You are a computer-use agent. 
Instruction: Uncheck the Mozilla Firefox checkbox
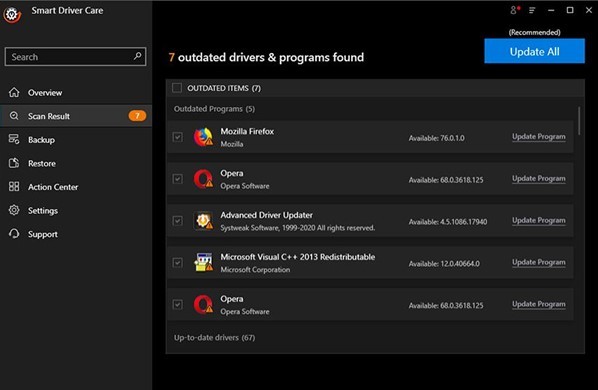pyautogui.click(x=178, y=137)
